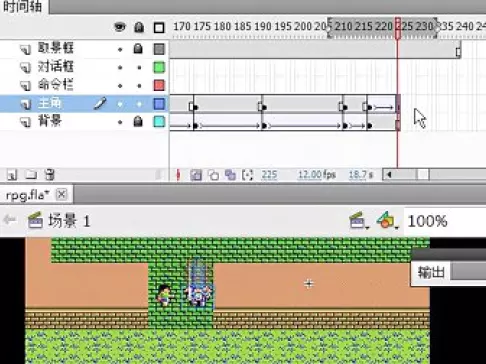486x364 pixels.
Task: Open the edit scene dropdown
Action: (358, 220)
